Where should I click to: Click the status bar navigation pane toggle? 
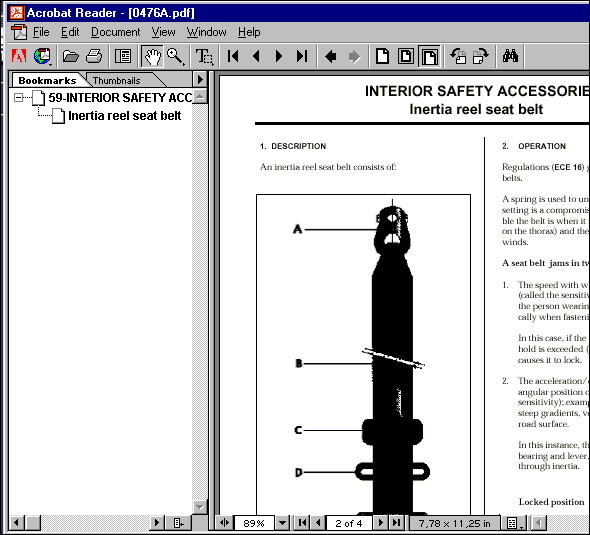pos(224,523)
